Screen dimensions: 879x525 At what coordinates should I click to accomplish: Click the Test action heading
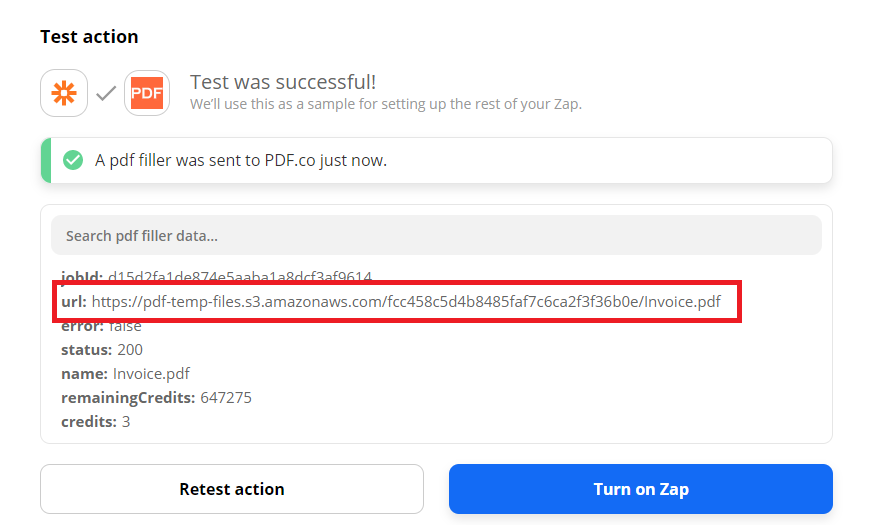[x=89, y=36]
